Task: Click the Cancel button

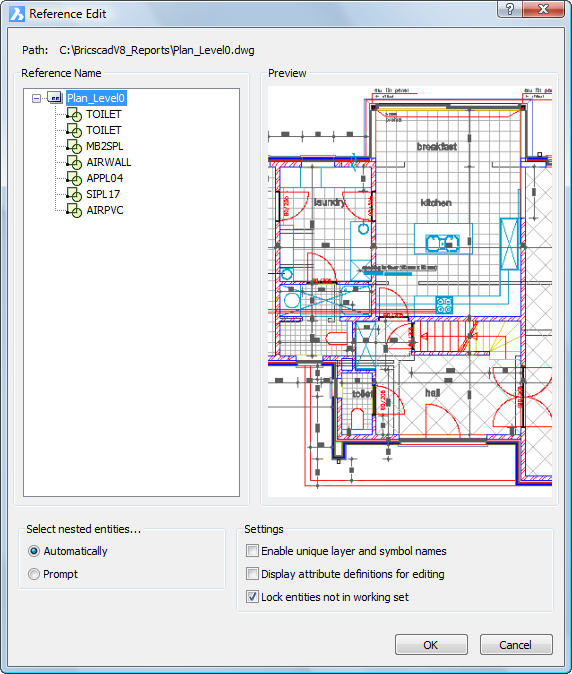Action: pos(516,645)
